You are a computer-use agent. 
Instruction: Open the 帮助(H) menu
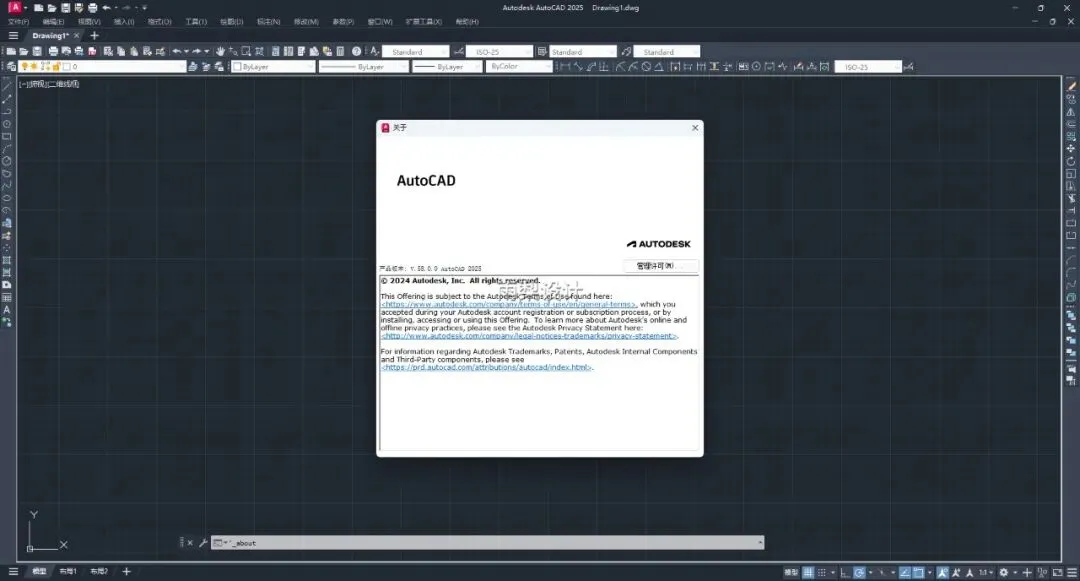pos(467,22)
